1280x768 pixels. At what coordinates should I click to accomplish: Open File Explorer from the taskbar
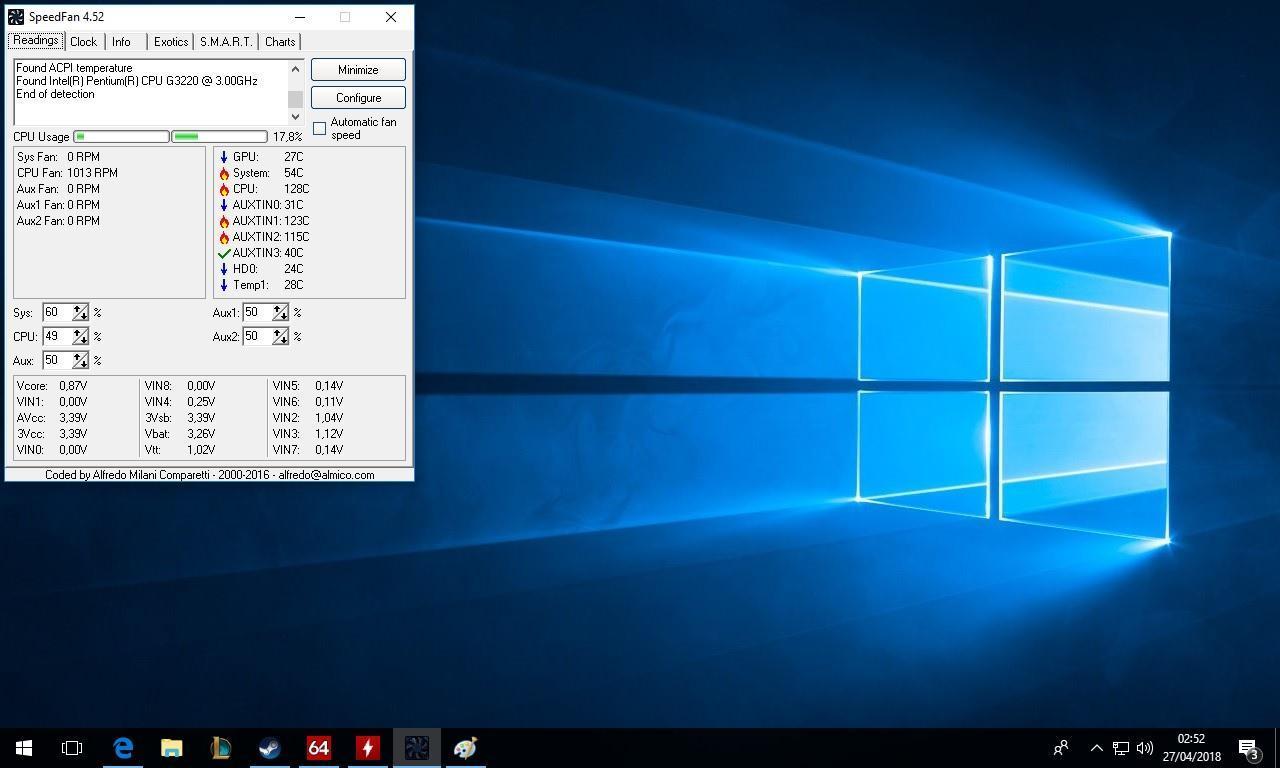pos(172,748)
